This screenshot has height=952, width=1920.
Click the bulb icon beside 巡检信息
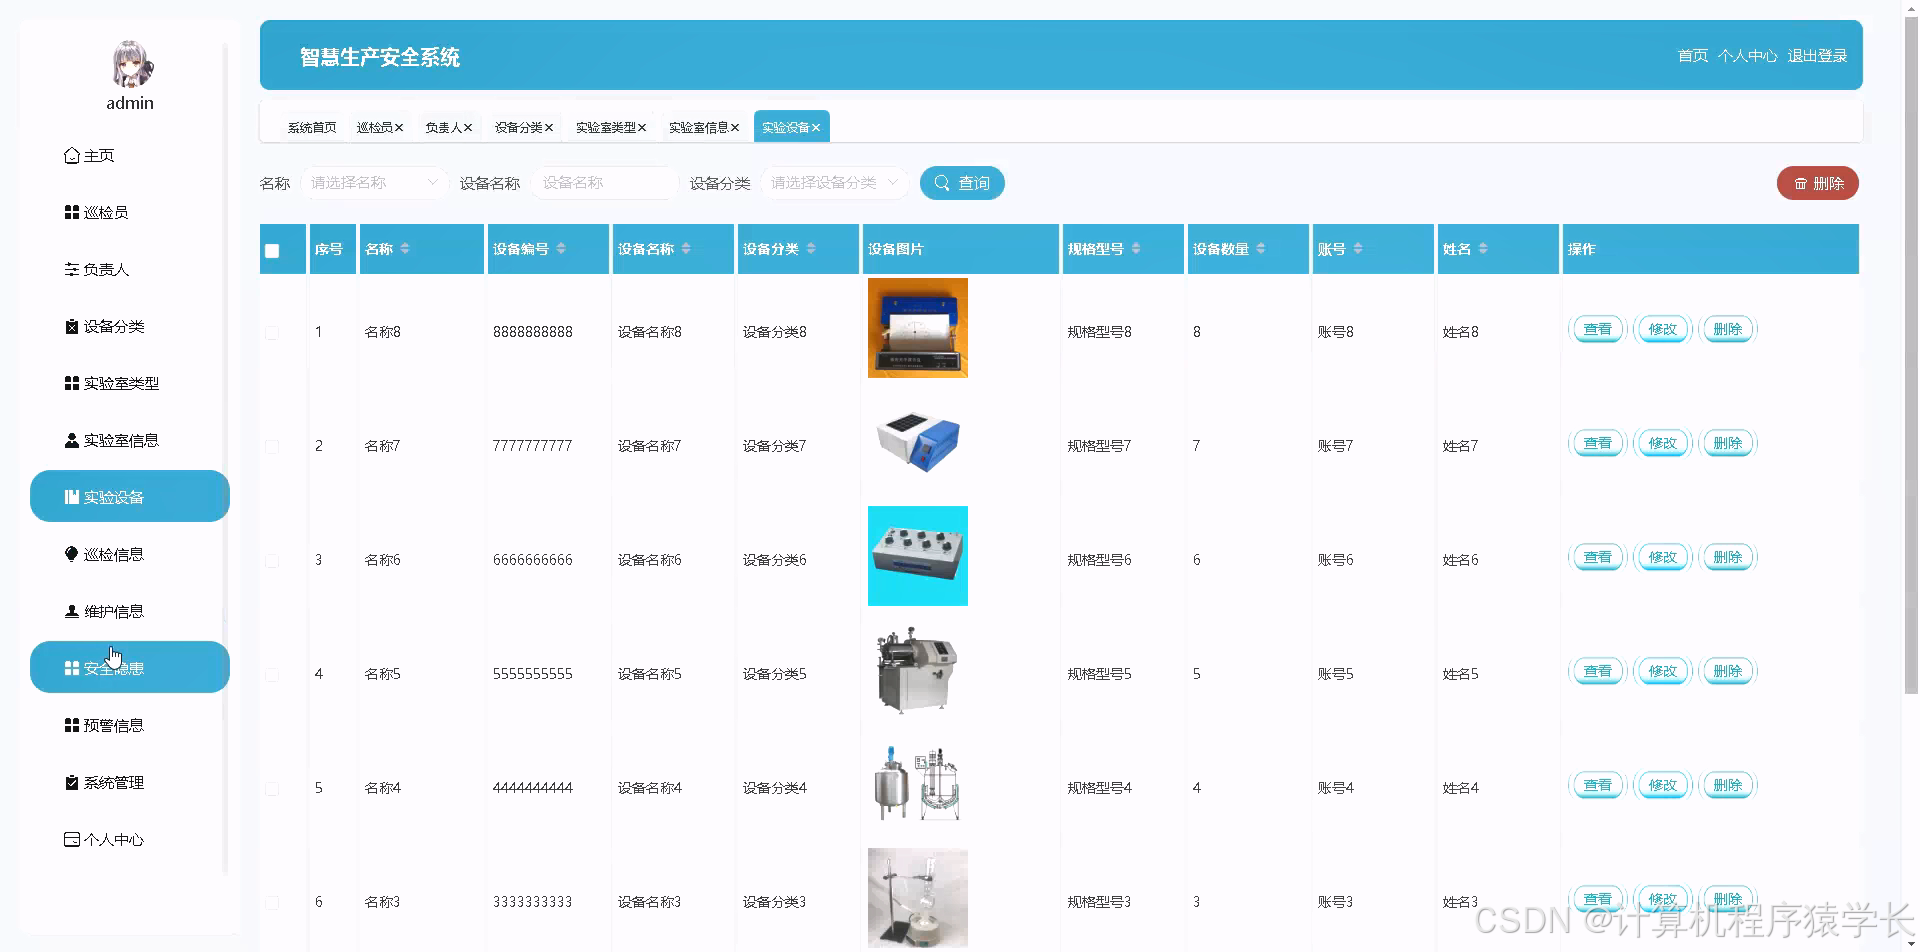point(72,555)
